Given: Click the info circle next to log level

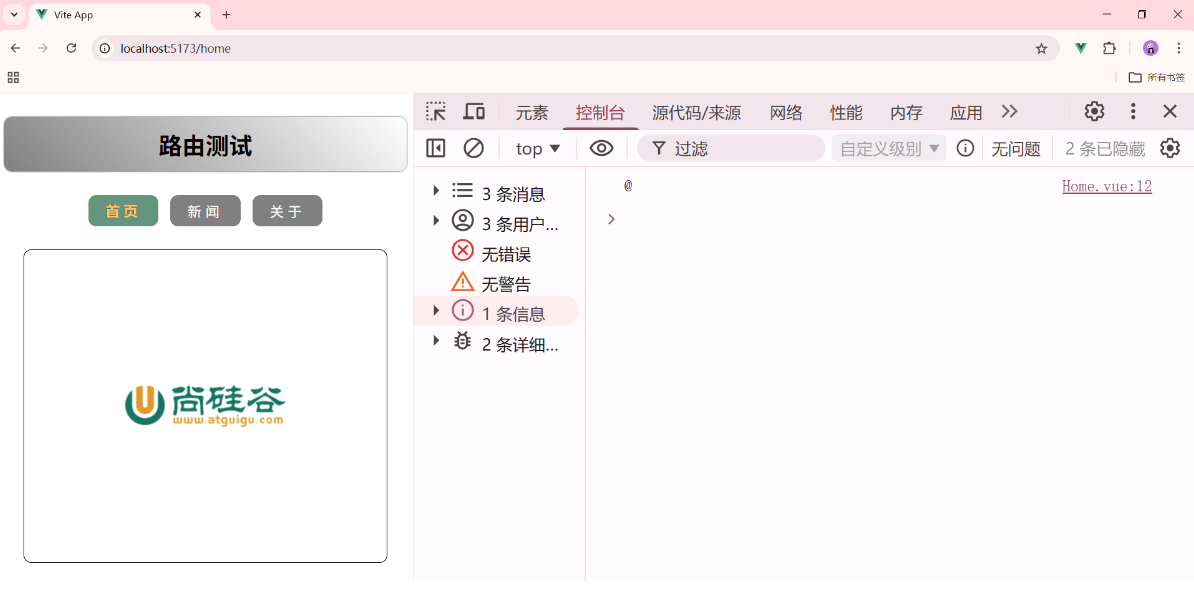Looking at the screenshot, I should pos(966,148).
